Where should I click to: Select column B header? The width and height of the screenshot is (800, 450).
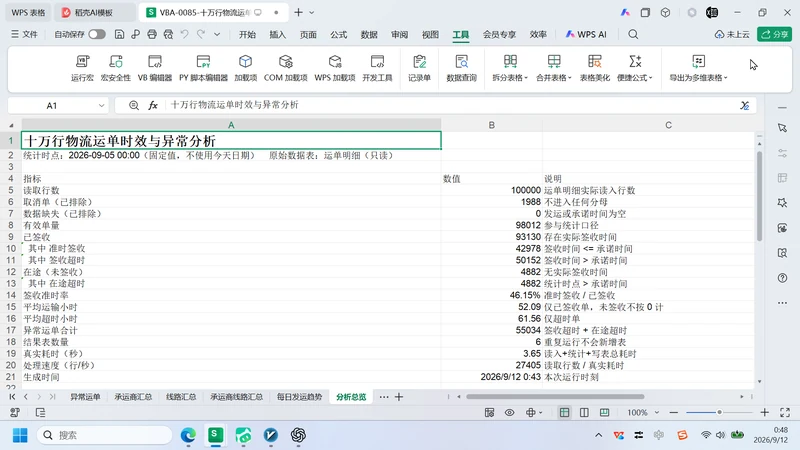[x=491, y=125]
